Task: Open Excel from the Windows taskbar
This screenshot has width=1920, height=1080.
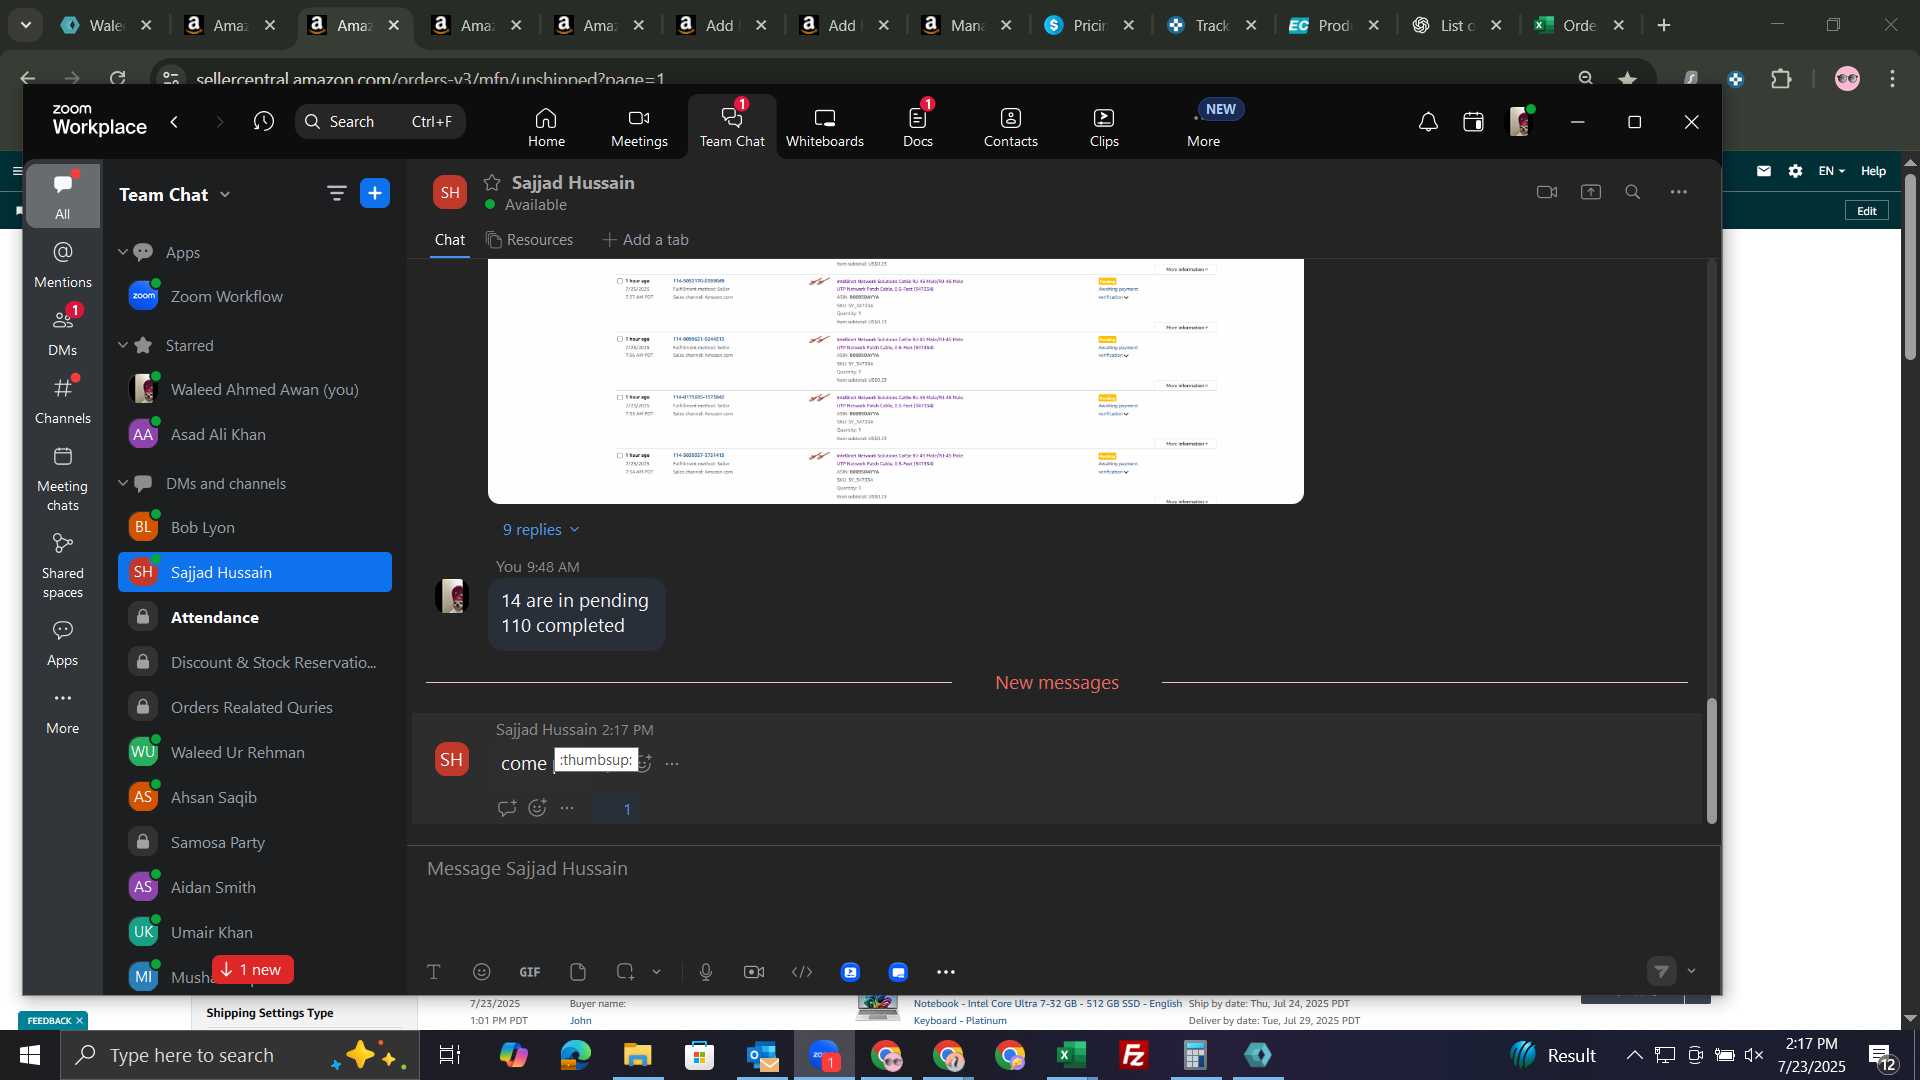Action: coord(1071,1055)
